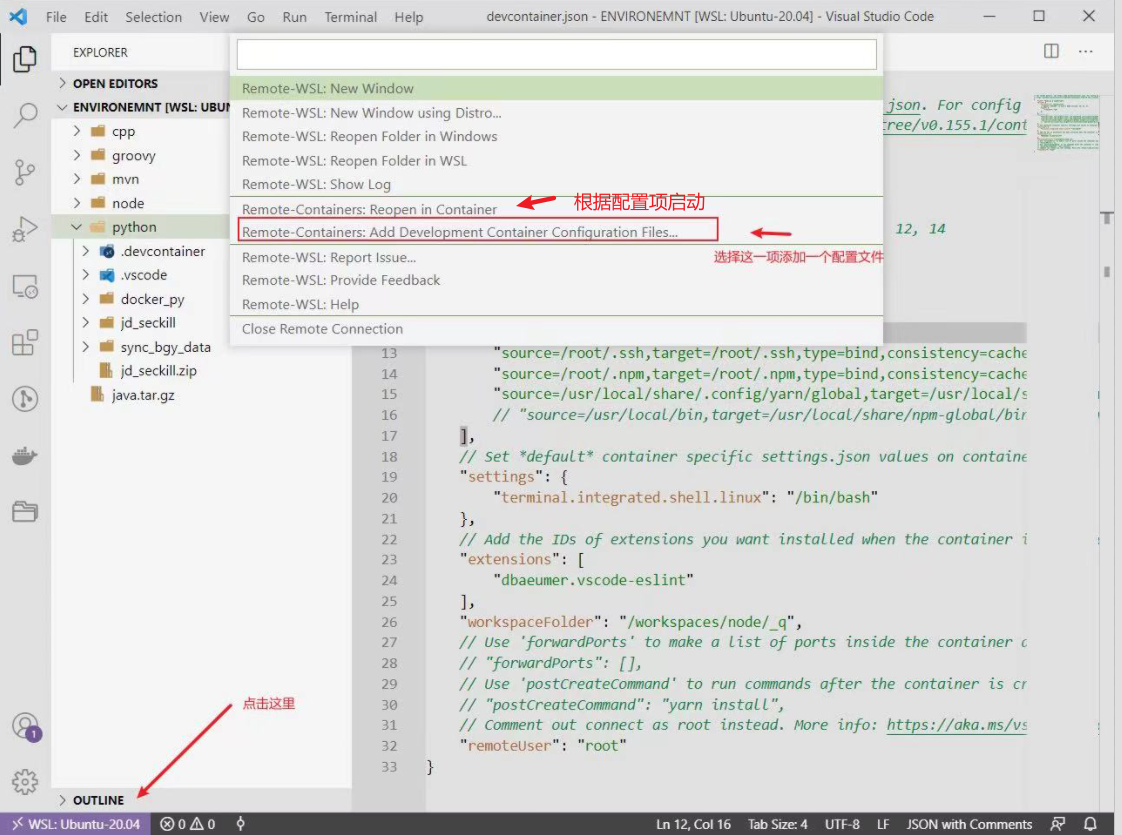Change file encoding via UTF-8

click(842, 824)
